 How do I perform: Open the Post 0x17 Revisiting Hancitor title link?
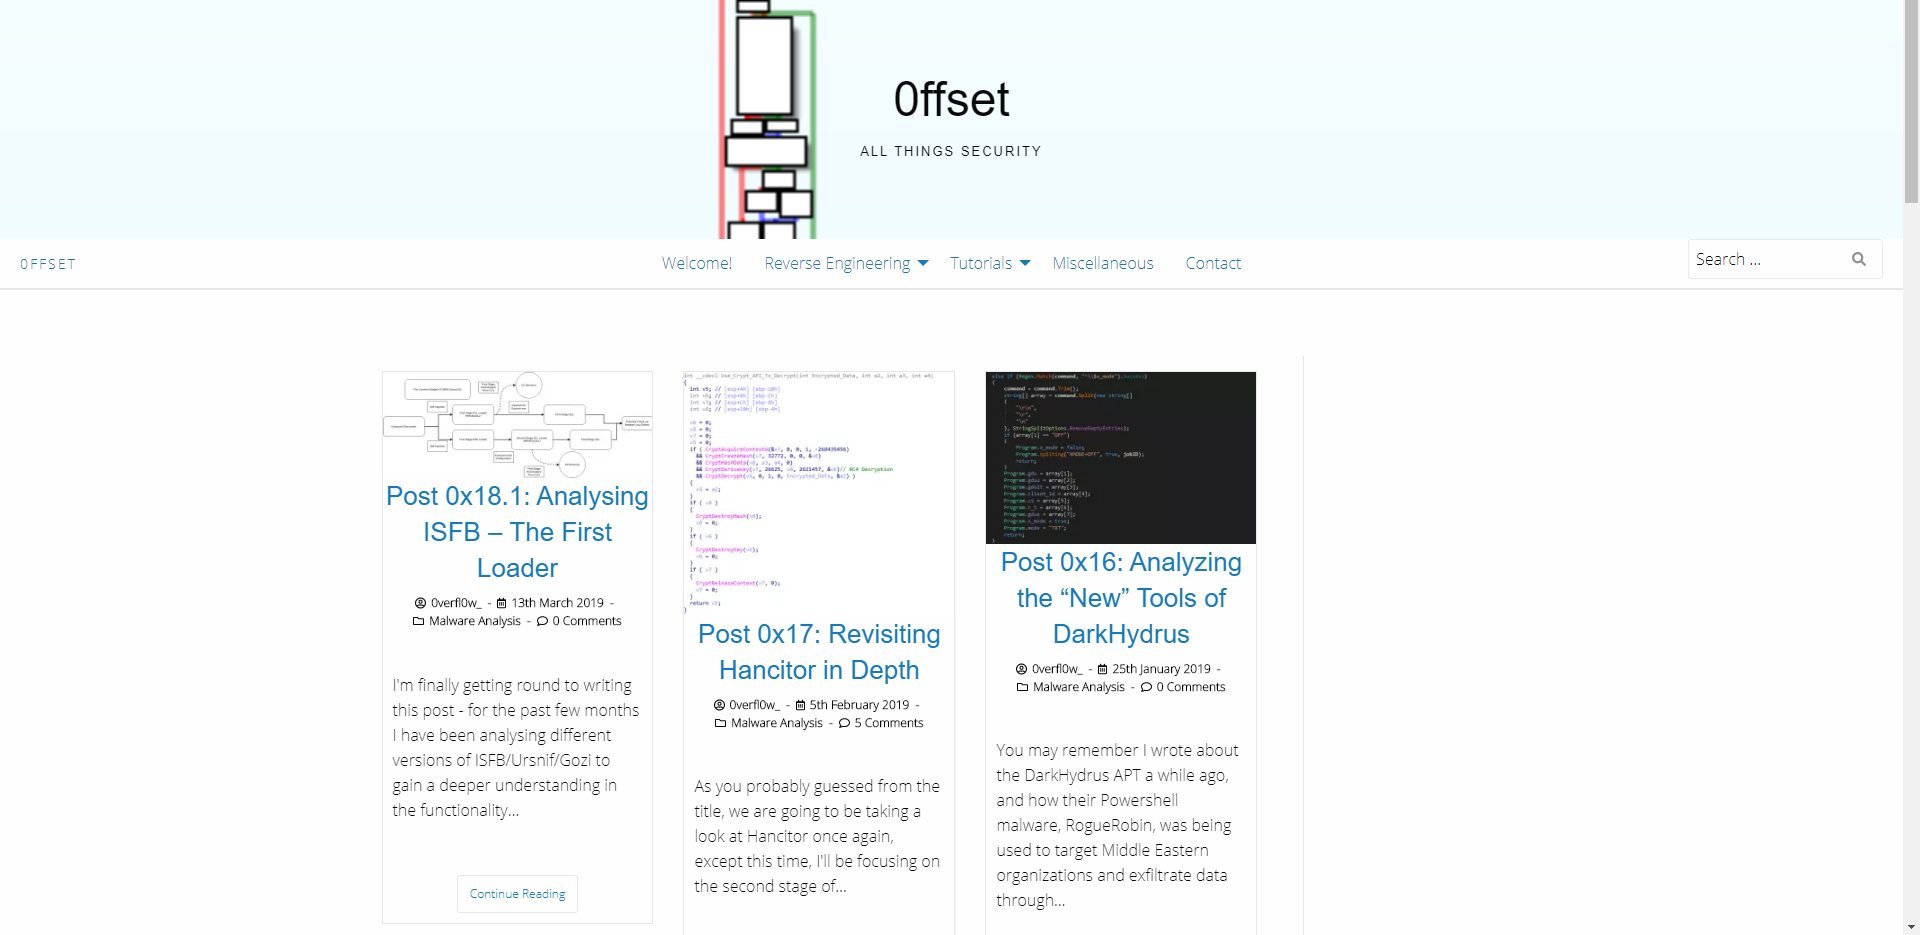point(819,652)
